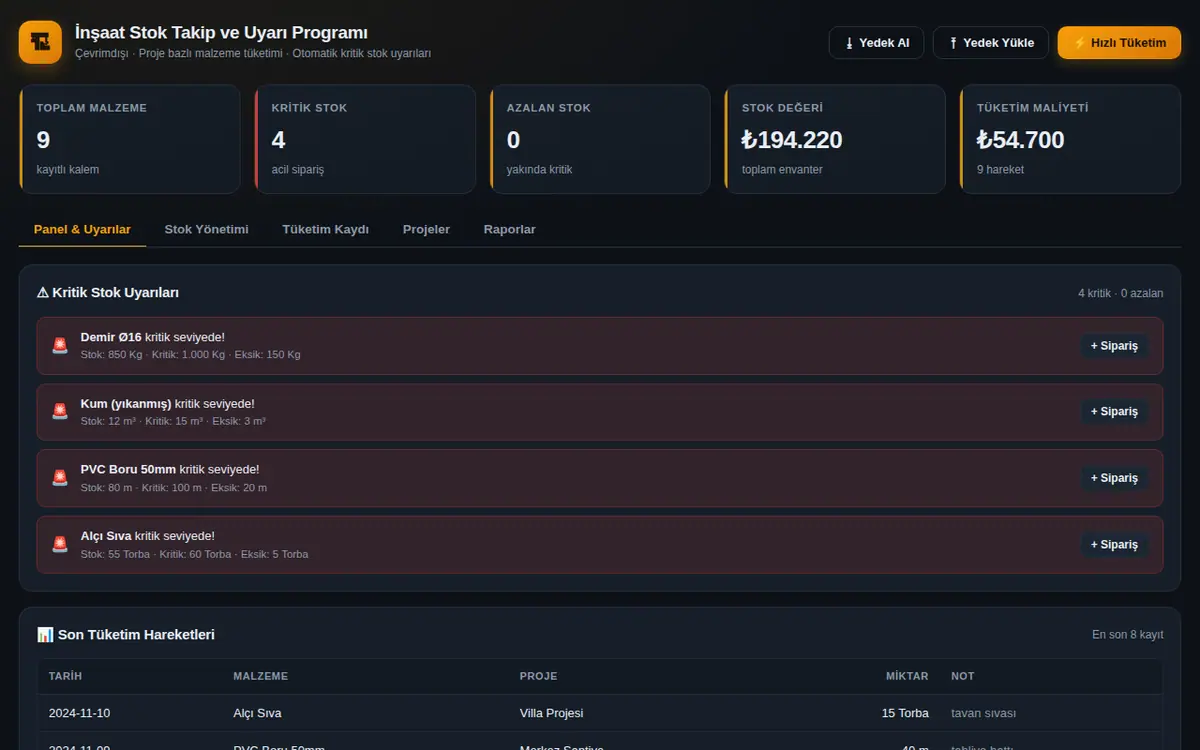Open the Hızlı Tüketim quick entry
Screen dimensions: 1200x750
[x=1119, y=43]
